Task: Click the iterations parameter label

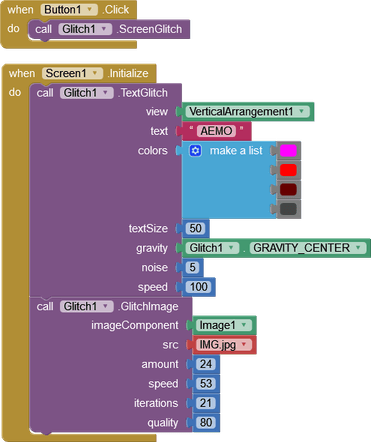Action: [156, 403]
